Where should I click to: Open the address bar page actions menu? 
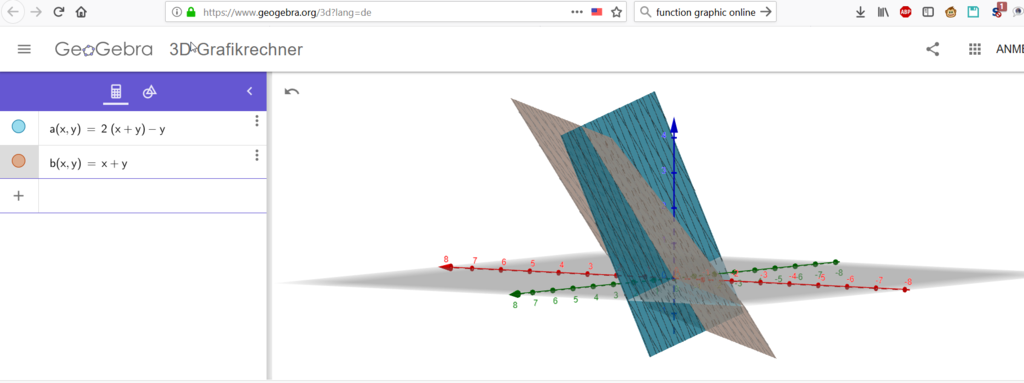[577, 12]
